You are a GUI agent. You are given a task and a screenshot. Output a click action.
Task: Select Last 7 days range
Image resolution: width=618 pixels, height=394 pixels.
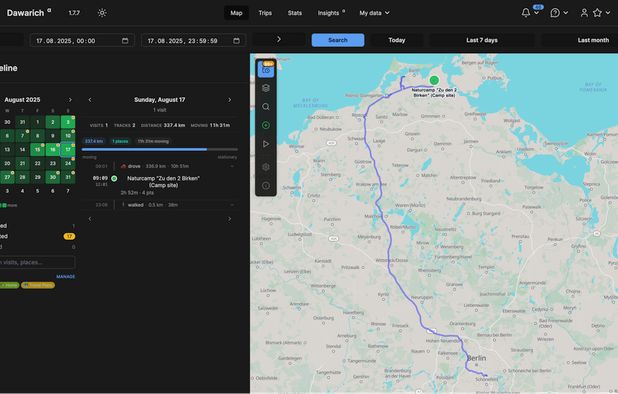point(482,40)
